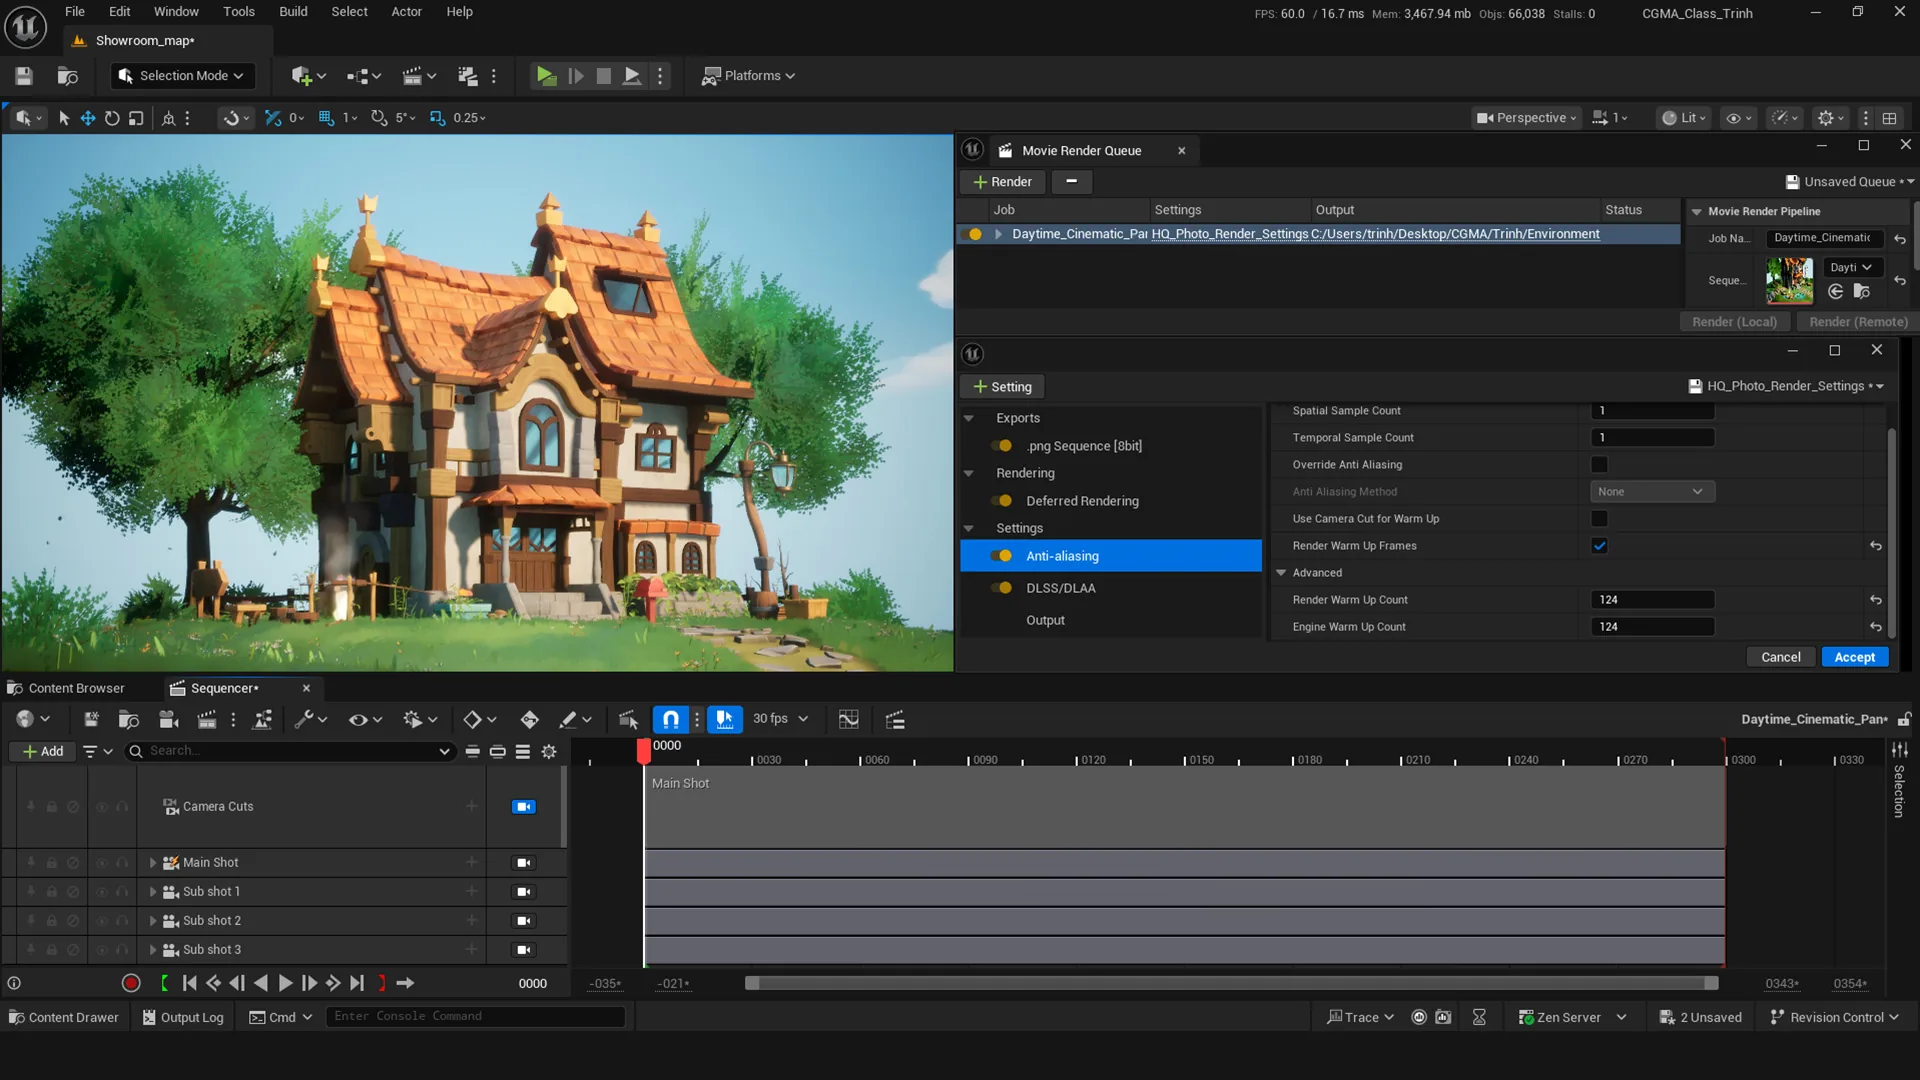The image size is (1920, 1080).
Task: Play the sequence forward
Action: tap(285, 983)
